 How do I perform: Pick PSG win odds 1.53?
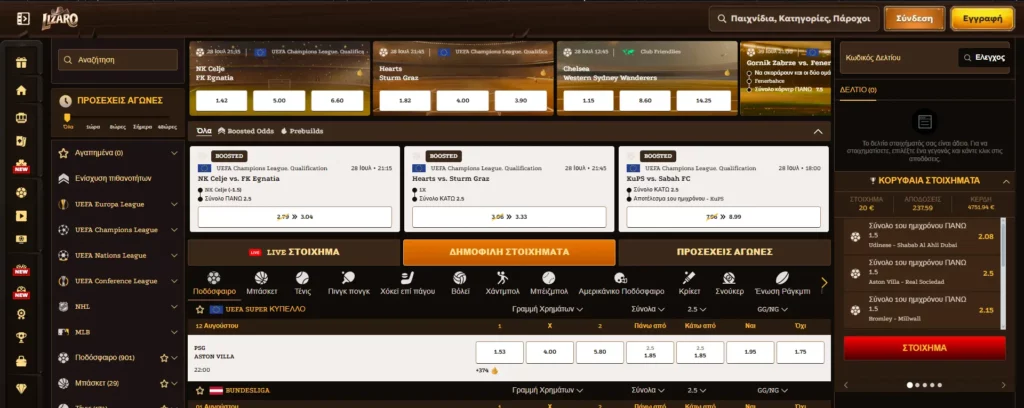(x=500, y=352)
